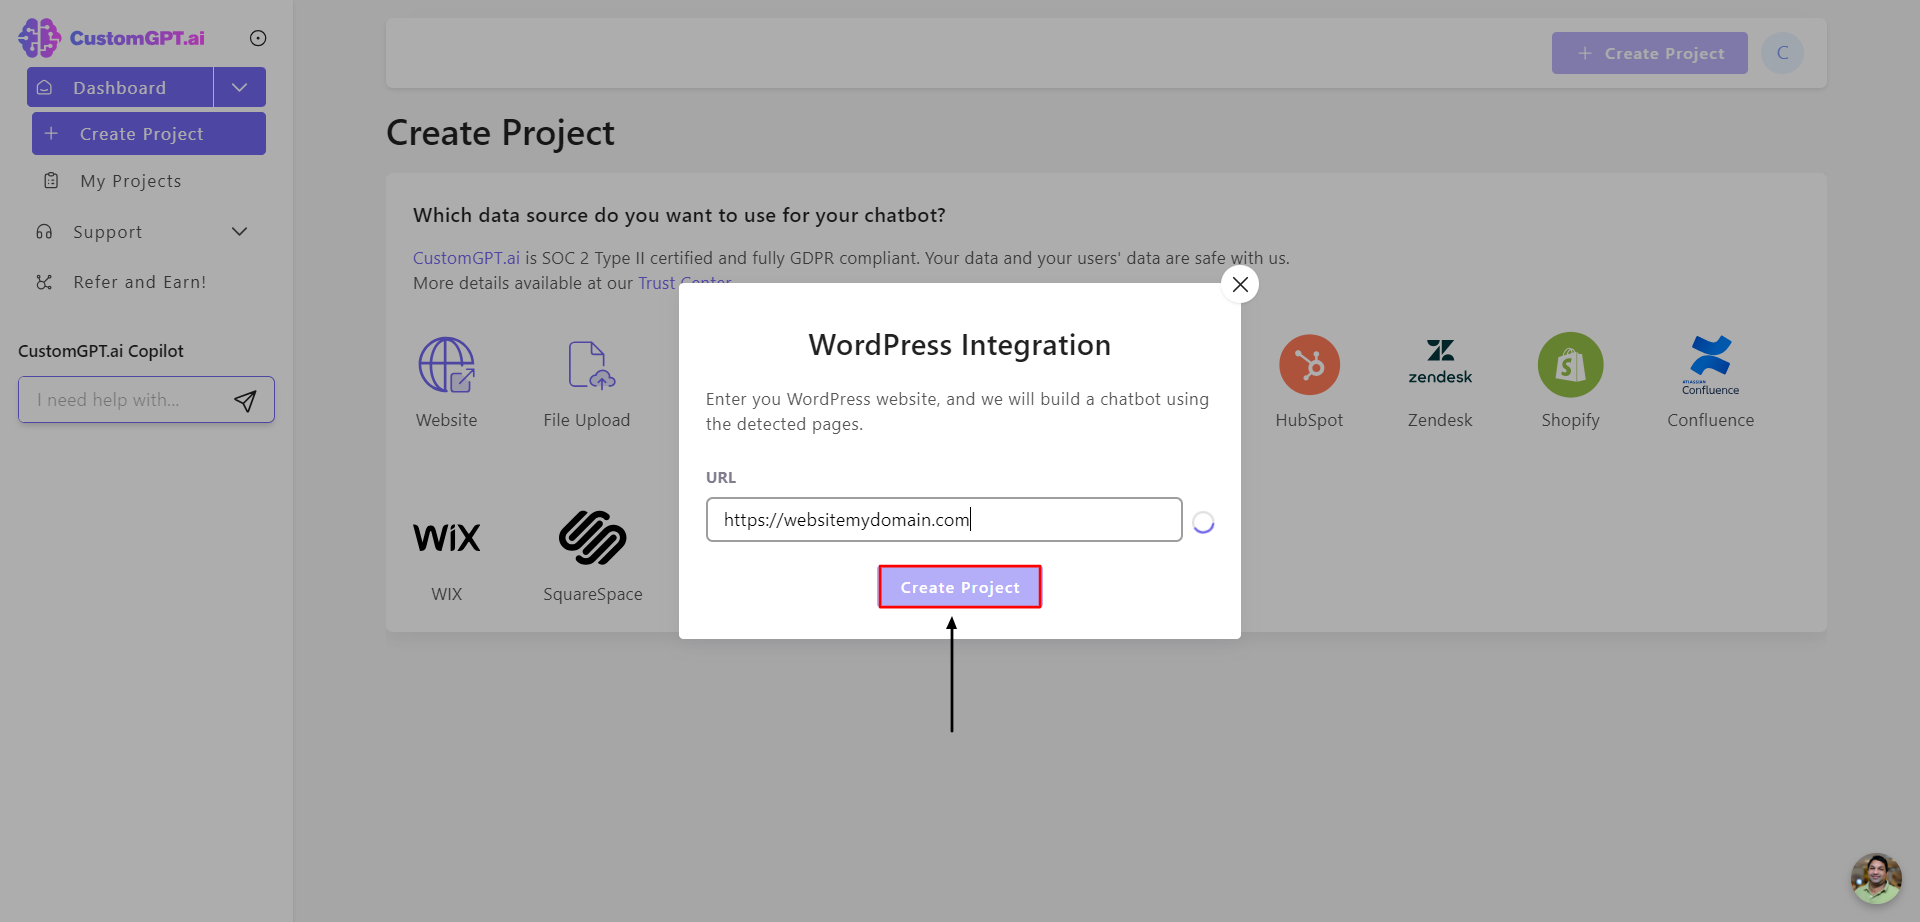This screenshot has width=1920, height=922.
Task: Select the File Upload data source
Action: click(x=591, y=365)
